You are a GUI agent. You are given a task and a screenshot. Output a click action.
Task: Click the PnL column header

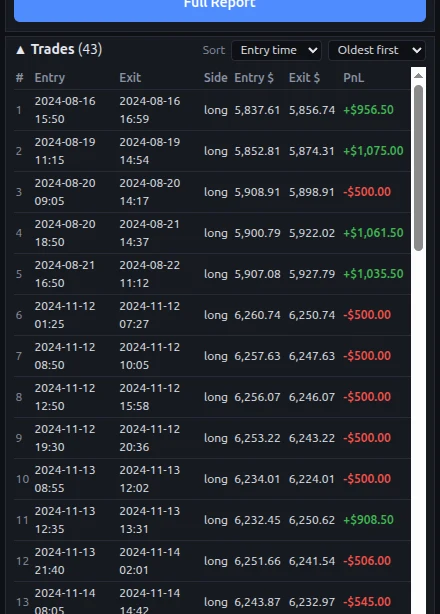tap(353, 78)
